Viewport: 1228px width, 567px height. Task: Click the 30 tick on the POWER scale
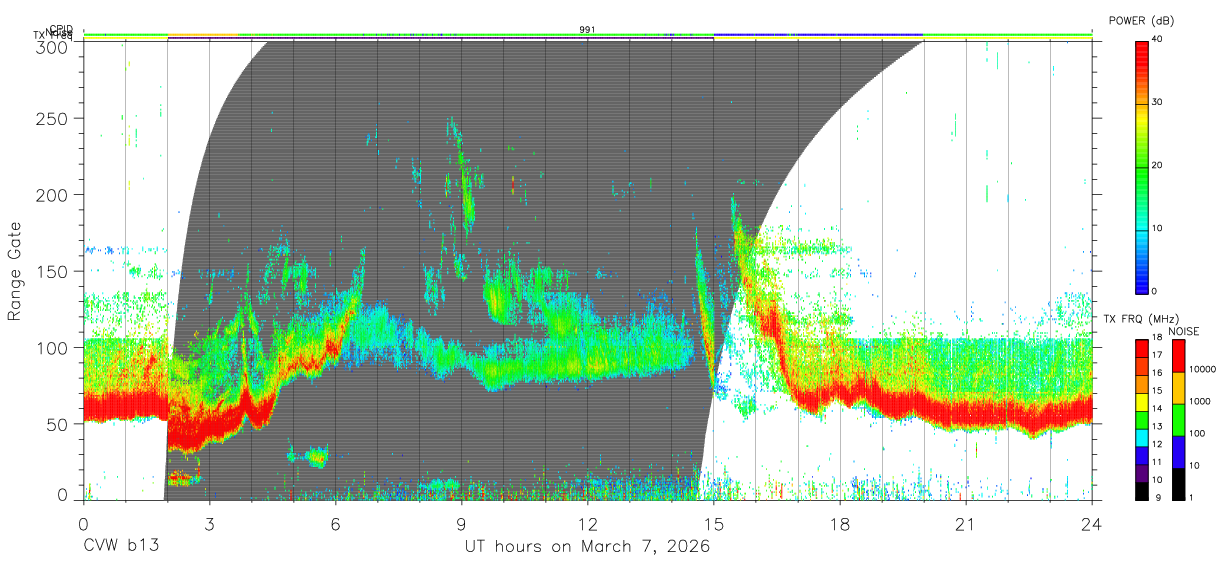coord(1159,102)
